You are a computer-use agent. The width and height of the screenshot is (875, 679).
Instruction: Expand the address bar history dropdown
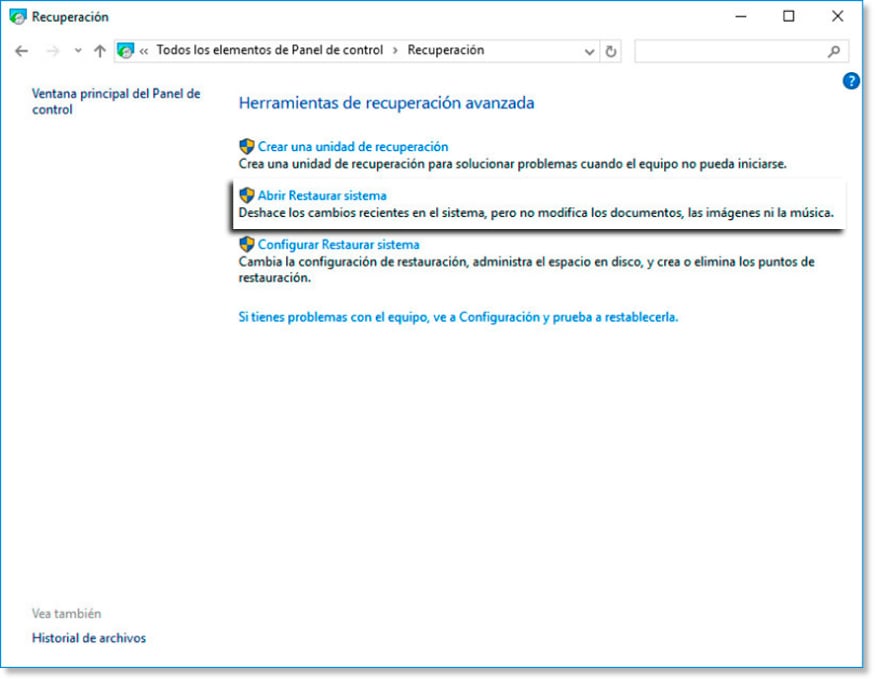tap(589, 52)
